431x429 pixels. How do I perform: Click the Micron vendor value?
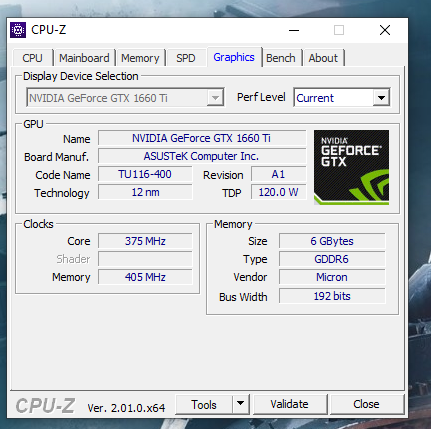pos(332,277)
